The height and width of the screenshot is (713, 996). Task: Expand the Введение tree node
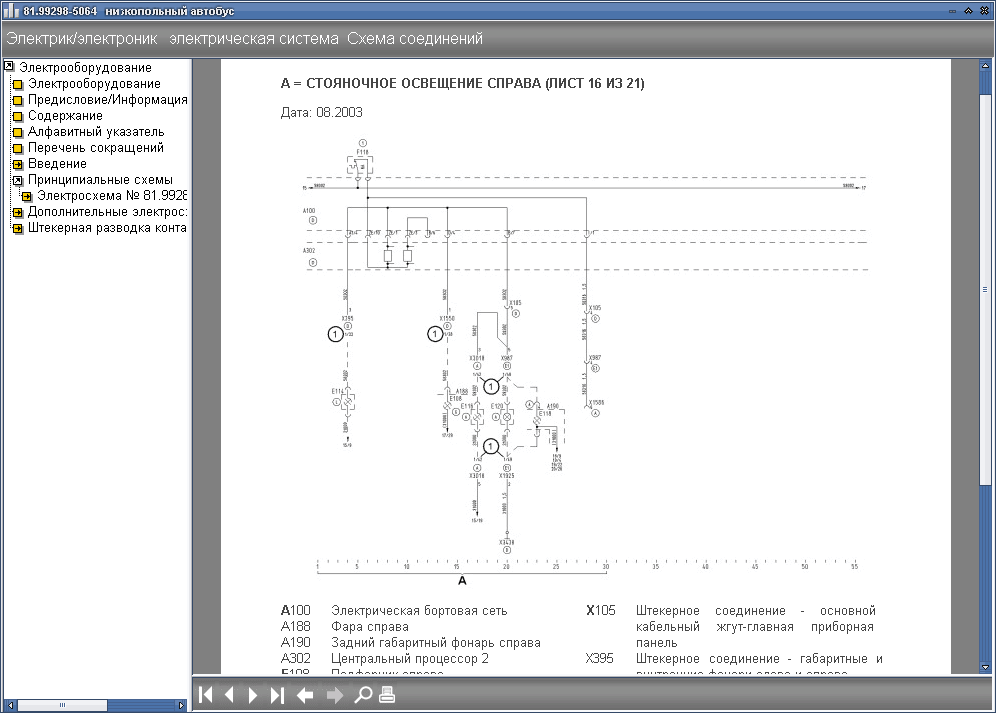tap(18, 164)
